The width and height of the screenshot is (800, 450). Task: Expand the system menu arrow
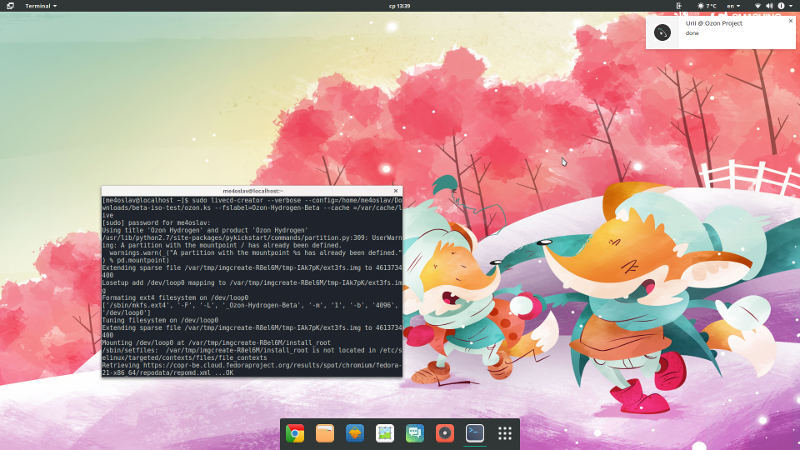pyautogui.click(x=791, y=6)
